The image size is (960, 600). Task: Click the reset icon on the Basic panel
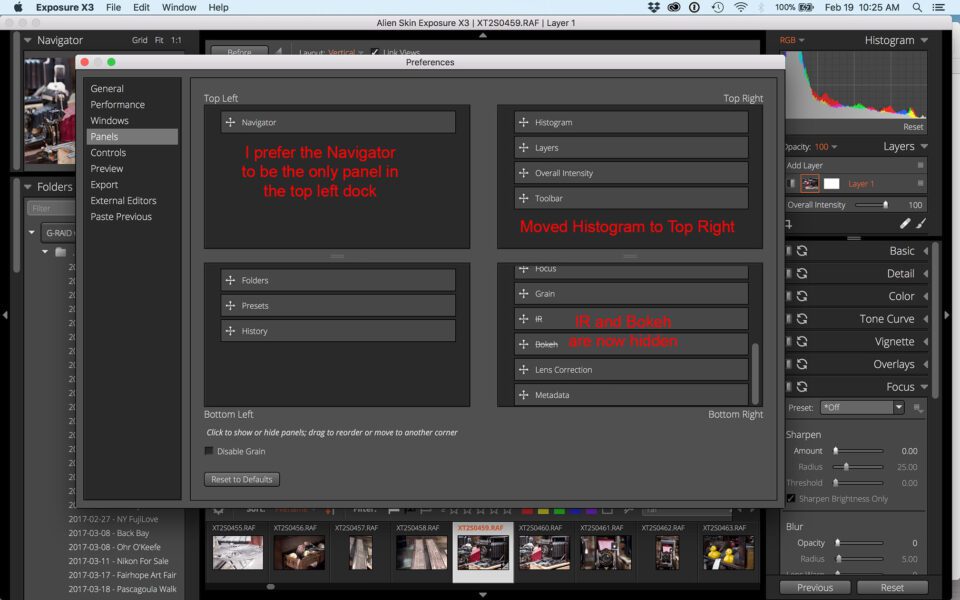802,251
